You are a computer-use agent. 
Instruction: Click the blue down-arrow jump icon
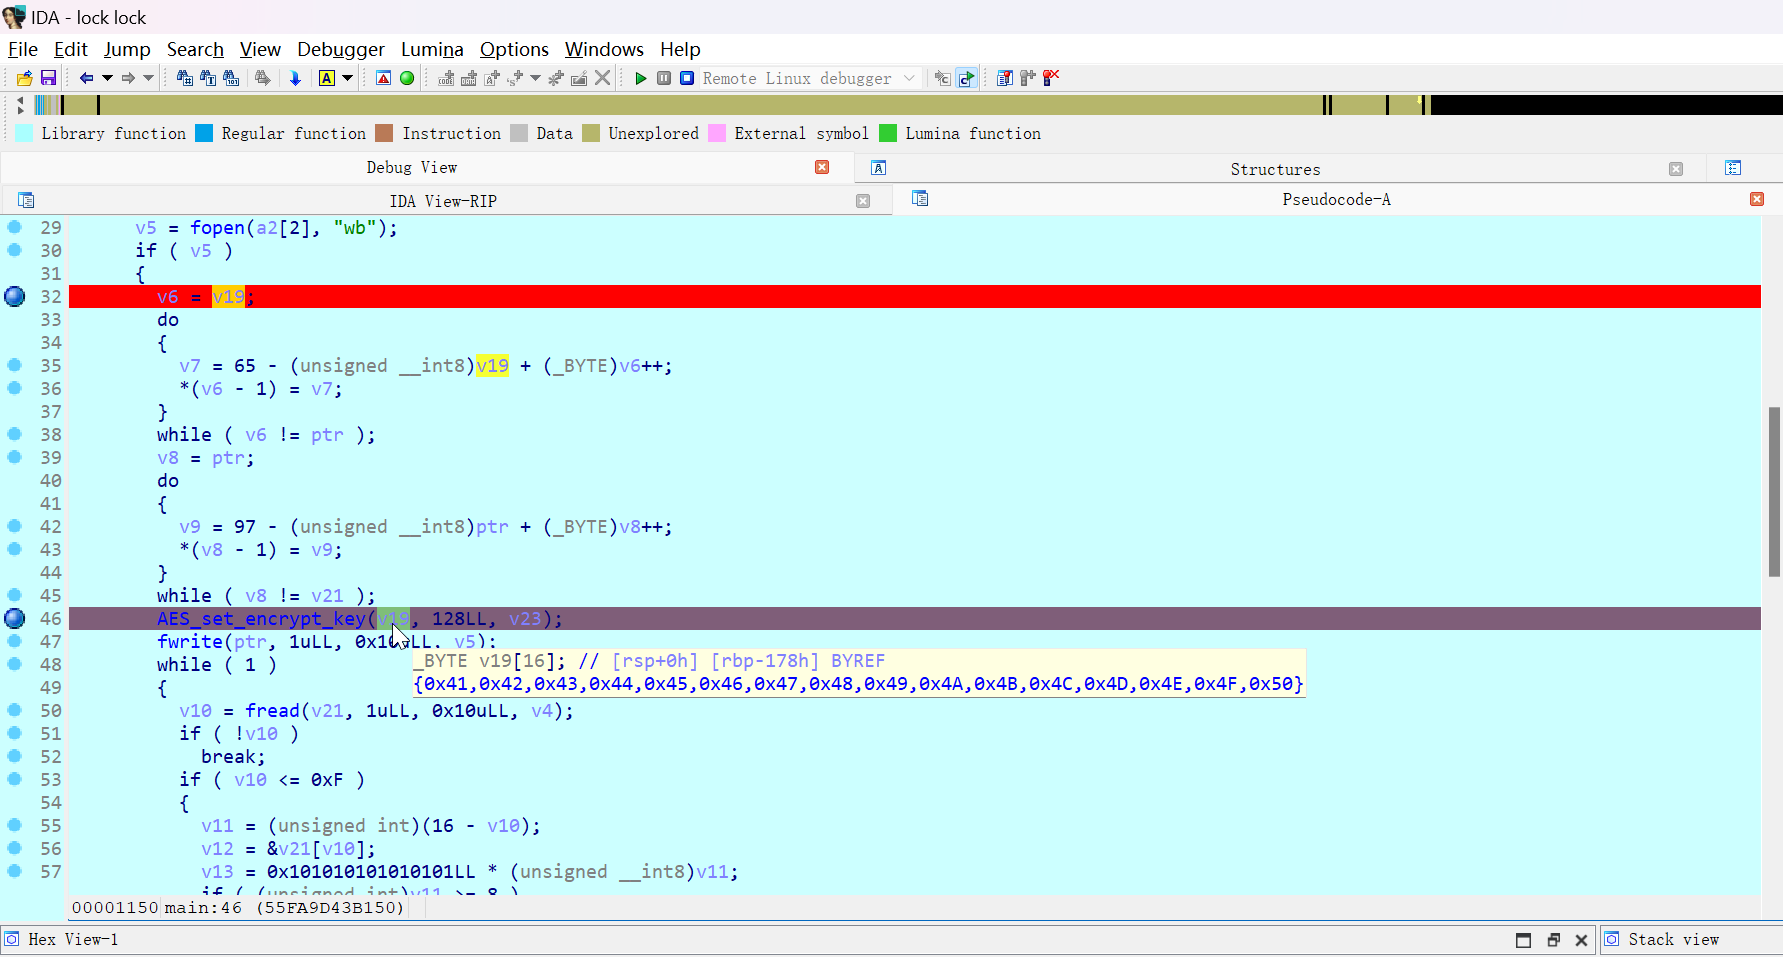[295, 78]
